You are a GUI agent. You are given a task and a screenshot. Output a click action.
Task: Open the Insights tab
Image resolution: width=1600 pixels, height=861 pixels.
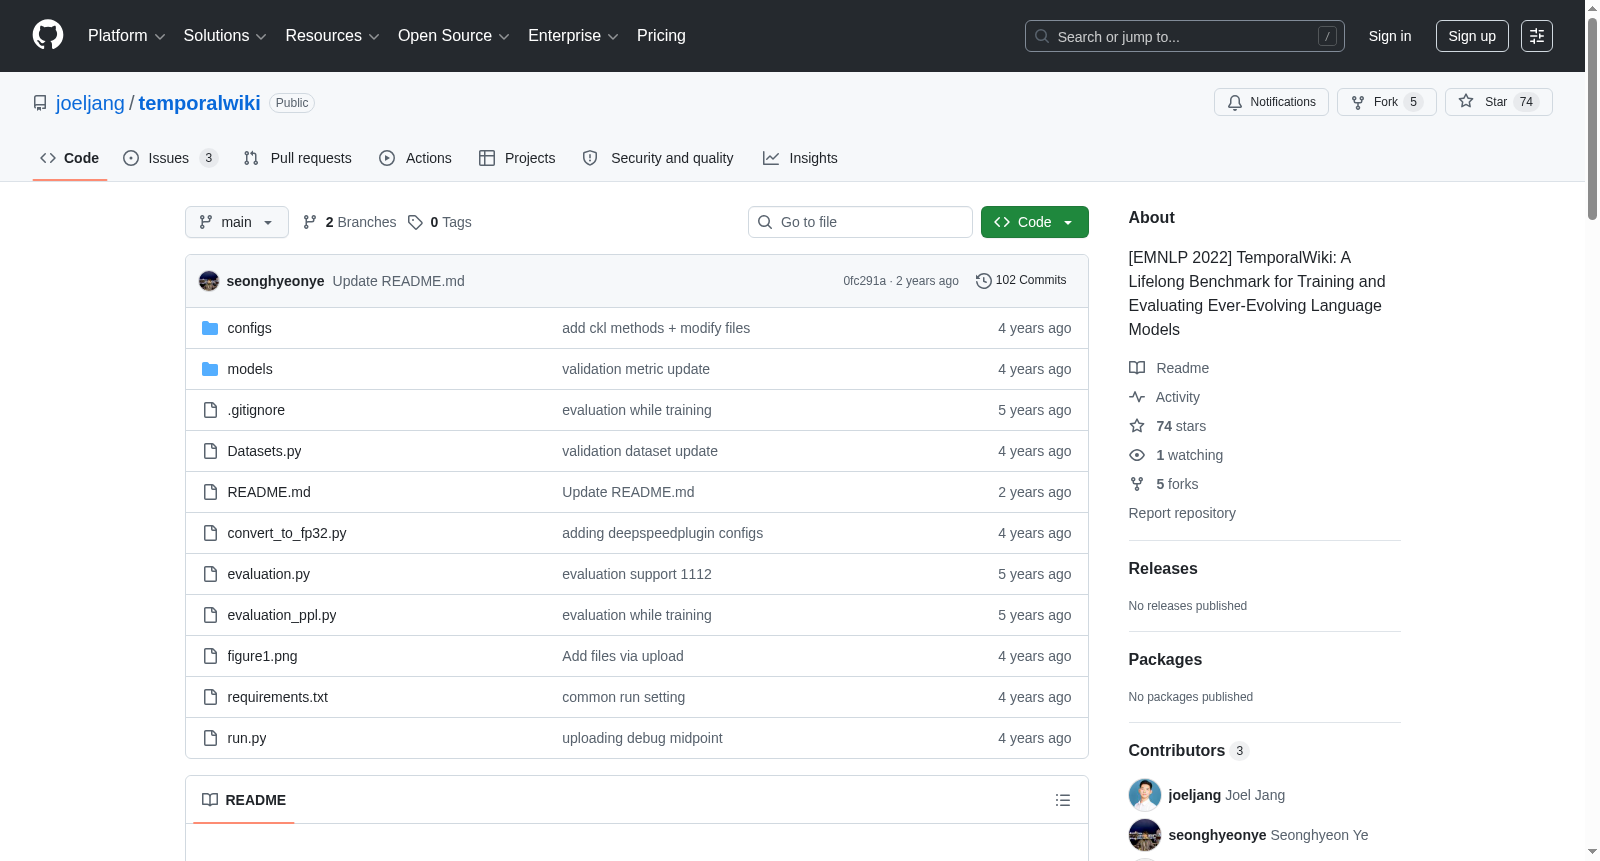point(800,158)
